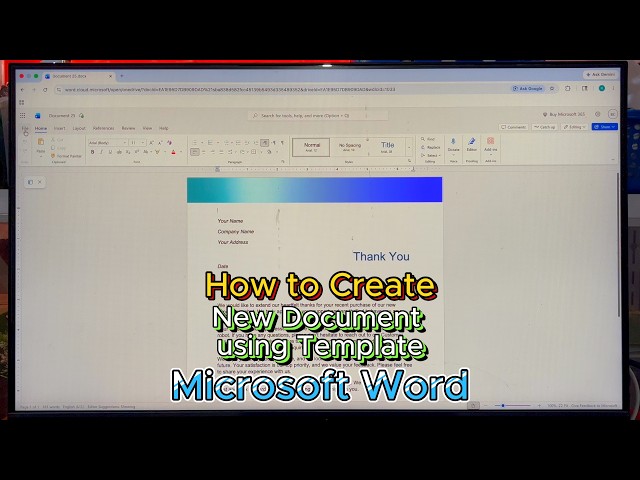Click the bulleted list icon
Screen dimensions: 640x480
click(195, 143)
